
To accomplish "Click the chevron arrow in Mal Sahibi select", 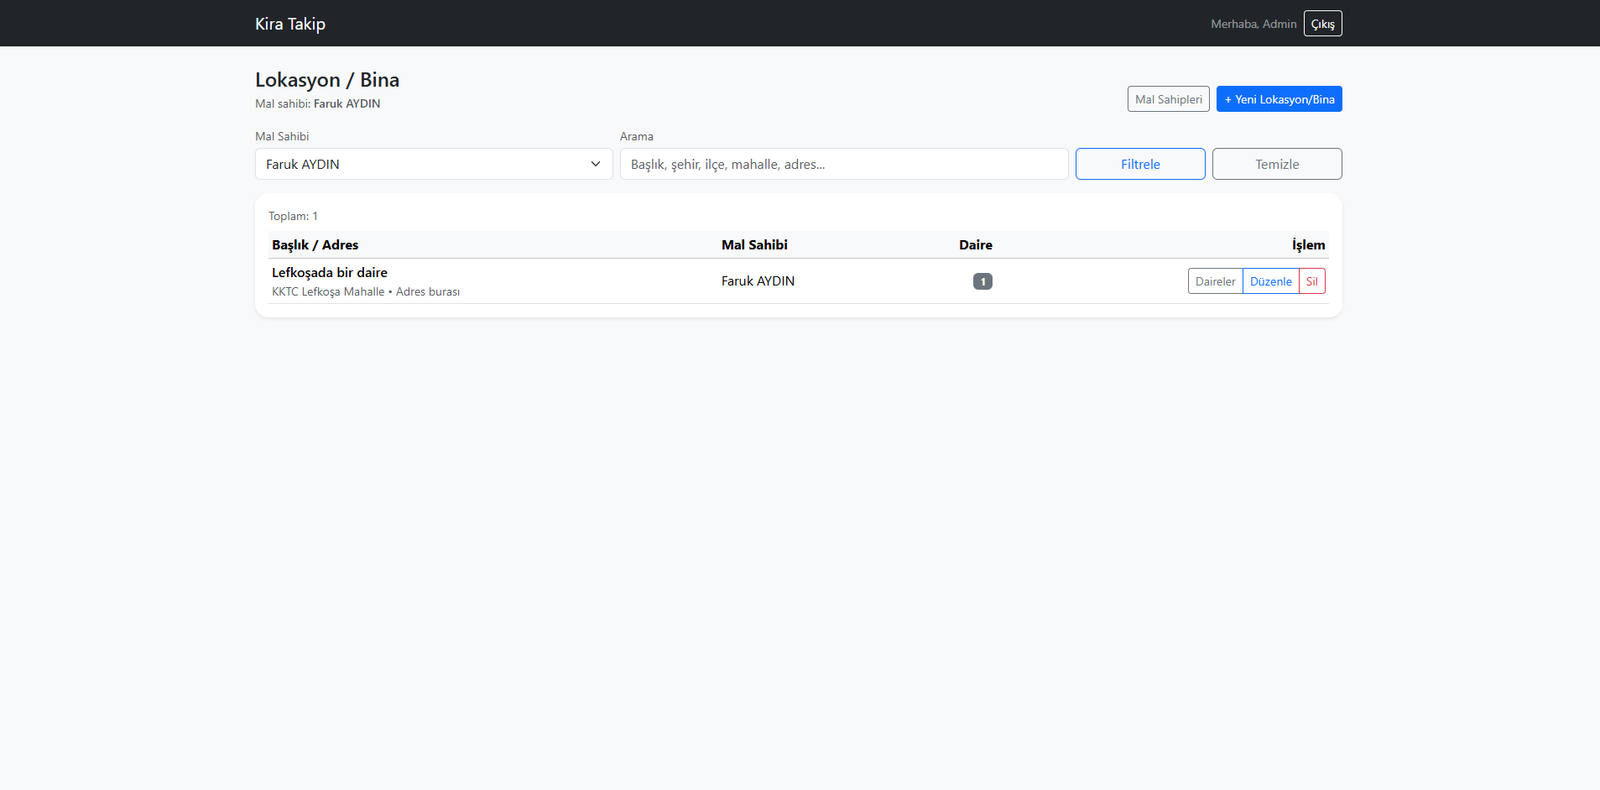I will pos(595,164).
